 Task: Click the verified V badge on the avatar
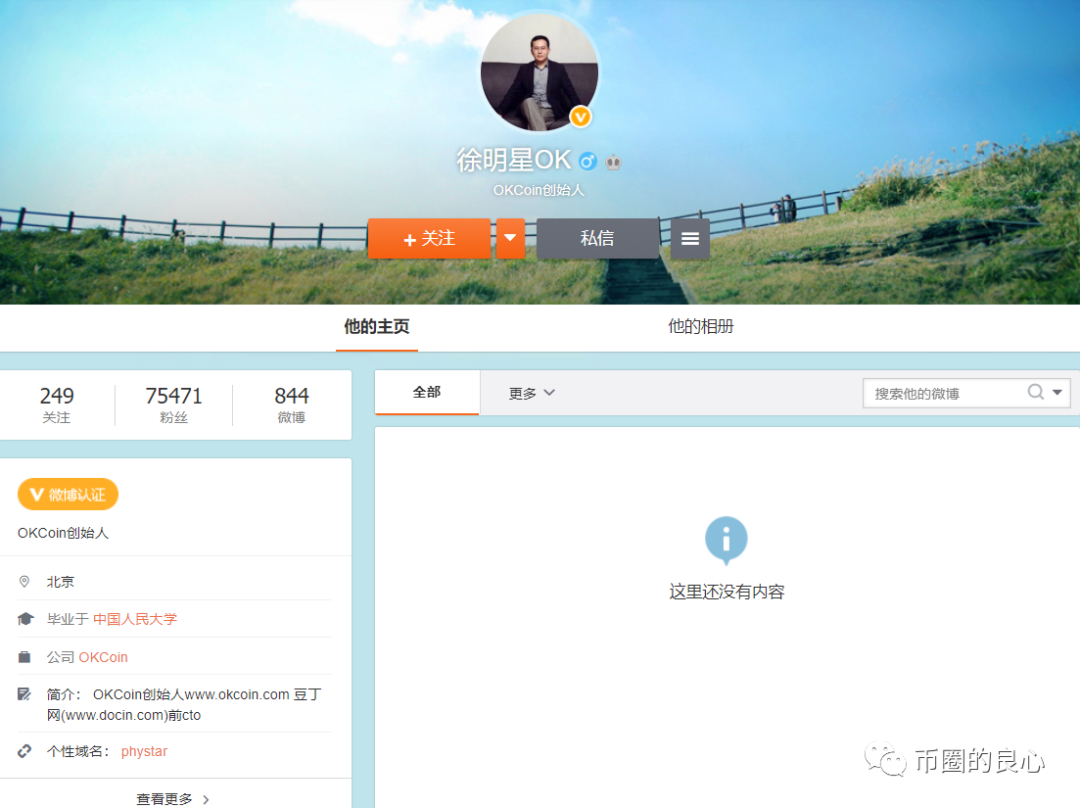tap(581, 118)
